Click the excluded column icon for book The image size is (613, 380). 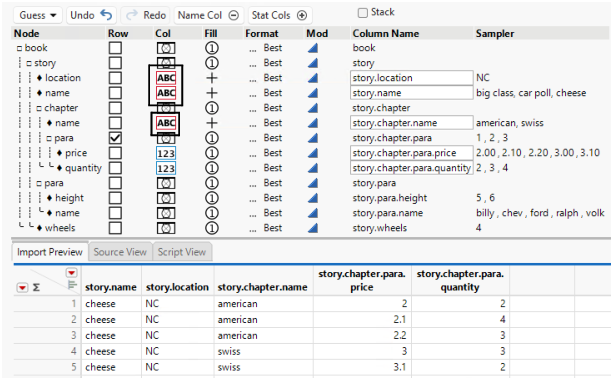pos(166,48)
